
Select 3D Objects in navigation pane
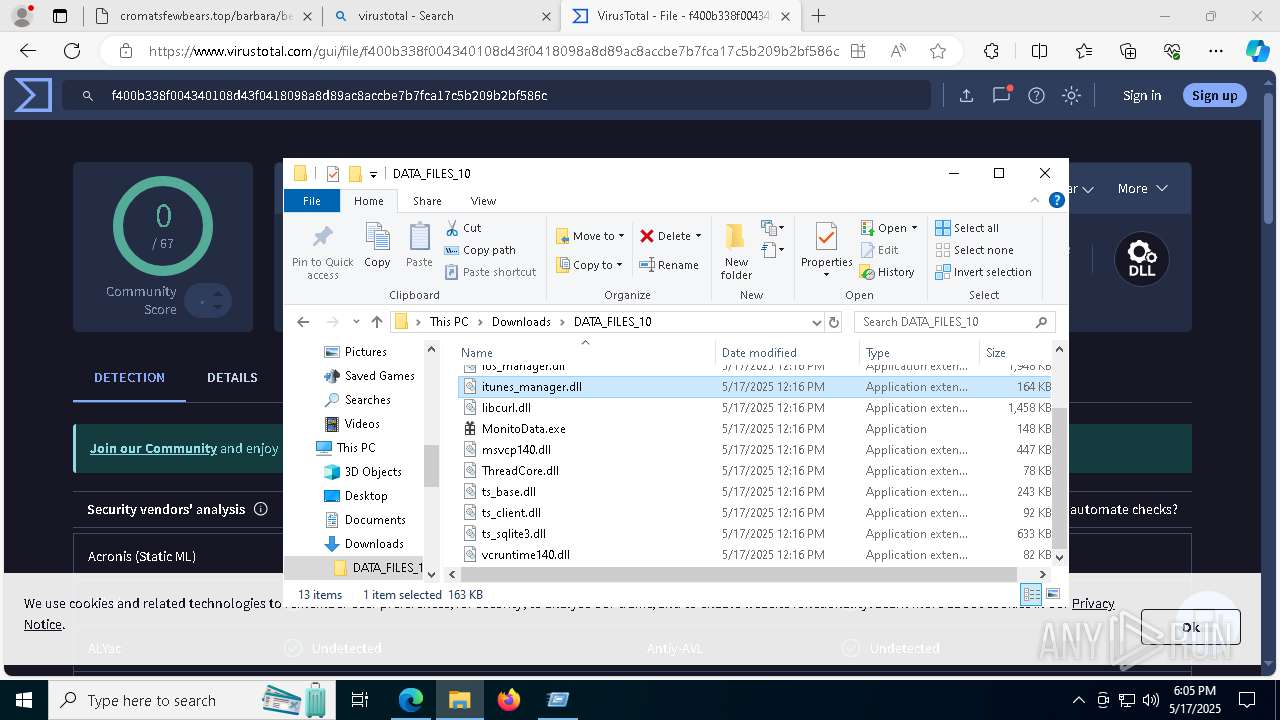[x=372, y=472]
